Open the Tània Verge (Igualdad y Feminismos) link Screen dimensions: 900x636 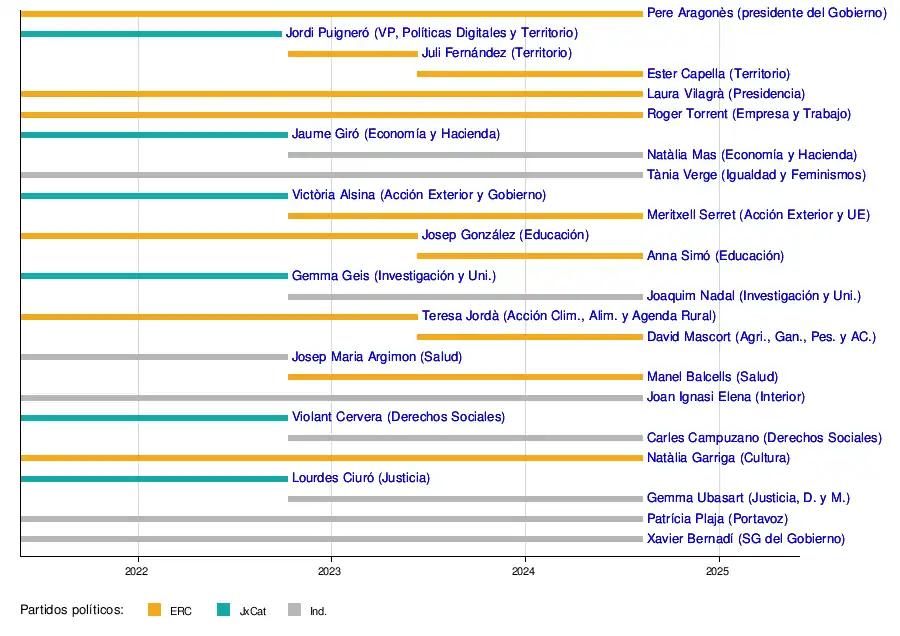(756, 175)
